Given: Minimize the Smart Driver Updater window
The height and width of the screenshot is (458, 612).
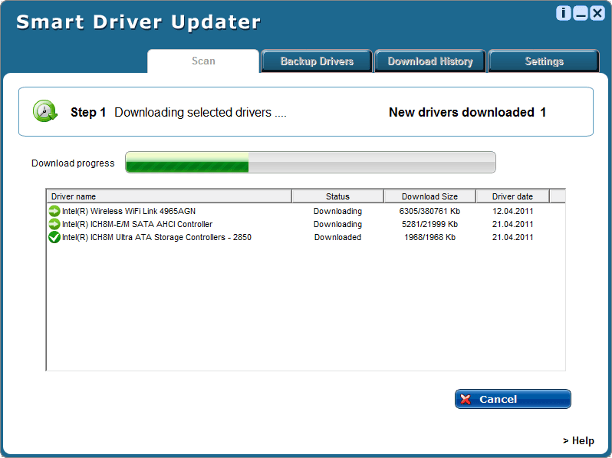Looking at the screenshot, I should click(x=580, y=13).
